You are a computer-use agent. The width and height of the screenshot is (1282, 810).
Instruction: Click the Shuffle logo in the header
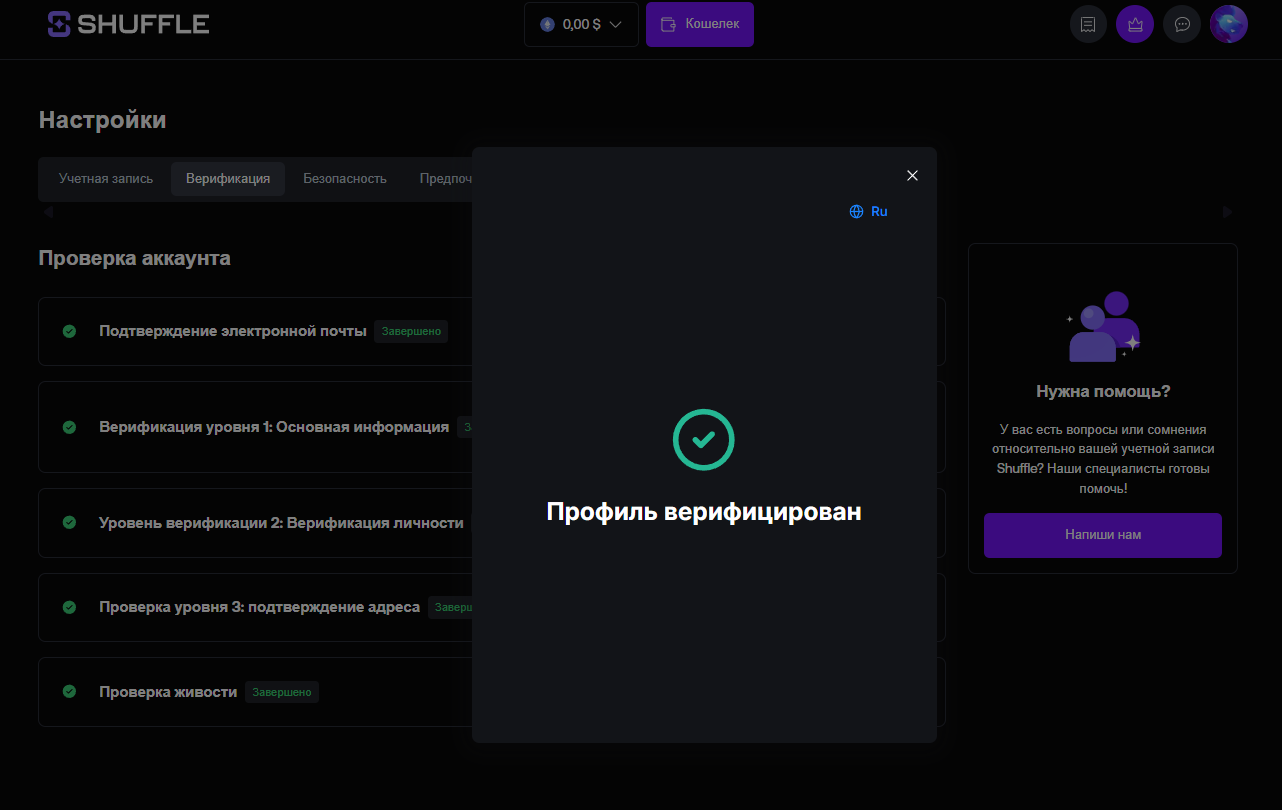128,24
